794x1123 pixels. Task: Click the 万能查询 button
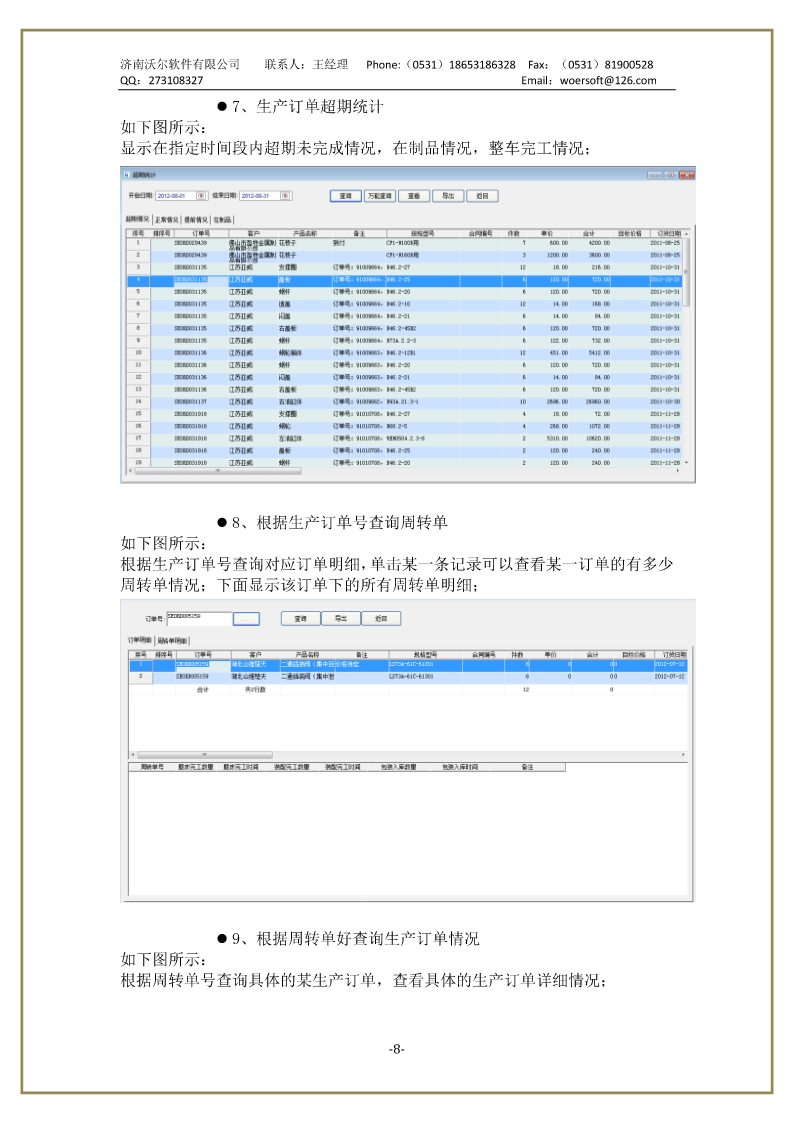tap(379, 196)
